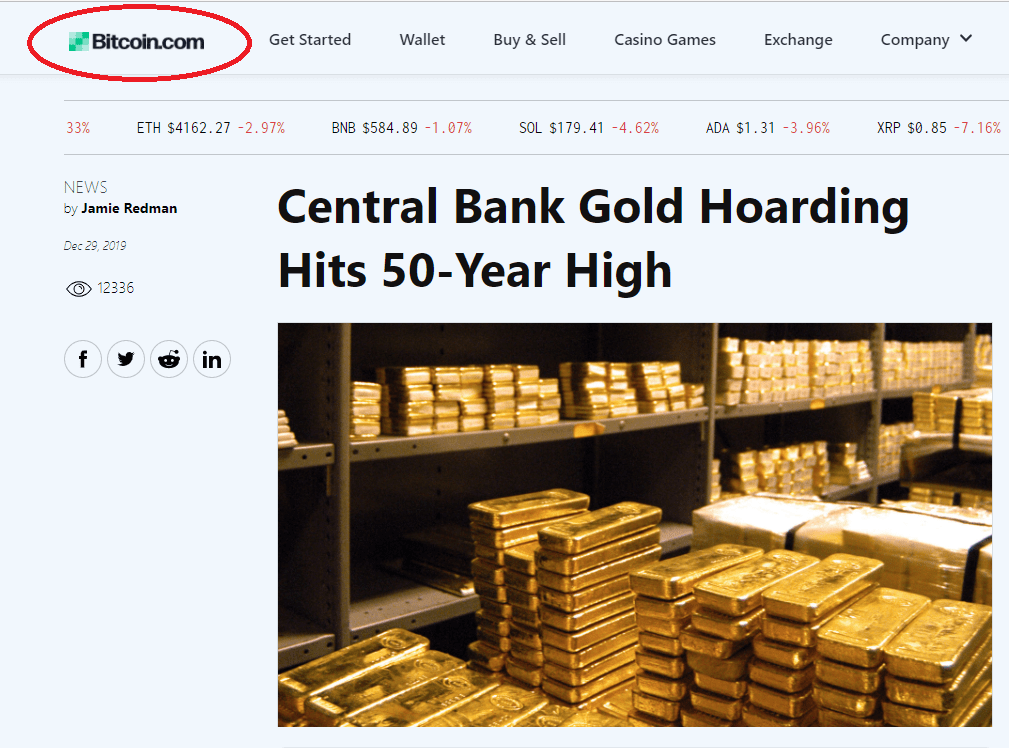Open the Wallet page
1009x748 pixels.
point(422,40)
